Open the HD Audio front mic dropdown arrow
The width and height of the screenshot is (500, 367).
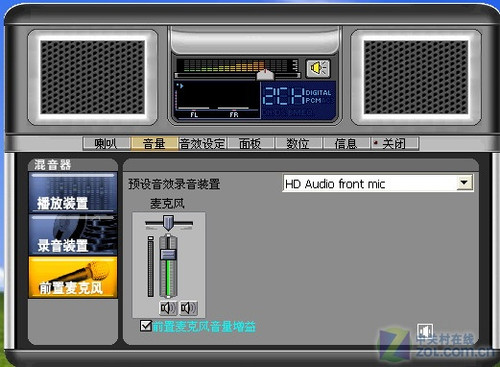click(464, 183)
